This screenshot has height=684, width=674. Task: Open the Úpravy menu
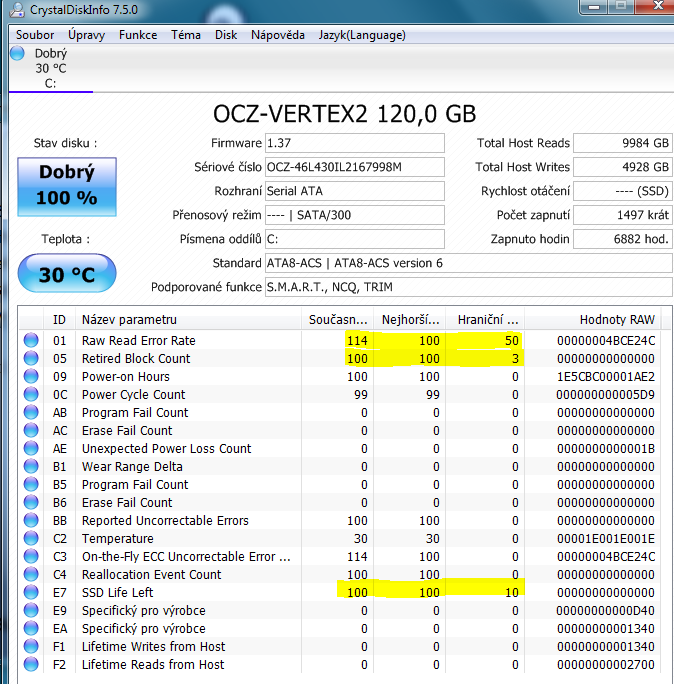[x=86, y=35]
